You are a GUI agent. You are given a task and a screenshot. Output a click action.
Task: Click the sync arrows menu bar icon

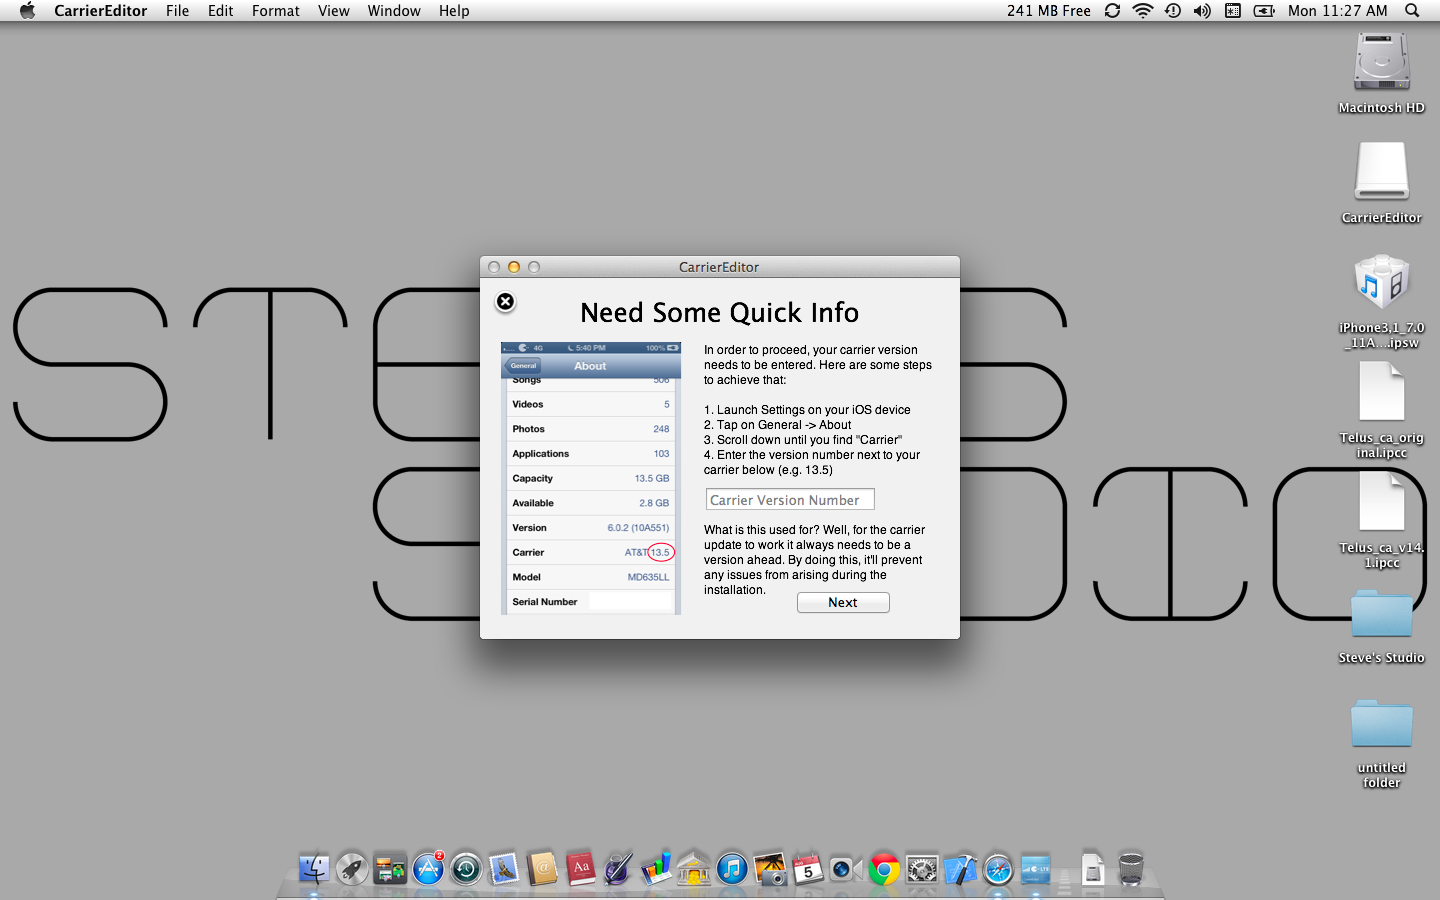click(x=1112, y=11)
